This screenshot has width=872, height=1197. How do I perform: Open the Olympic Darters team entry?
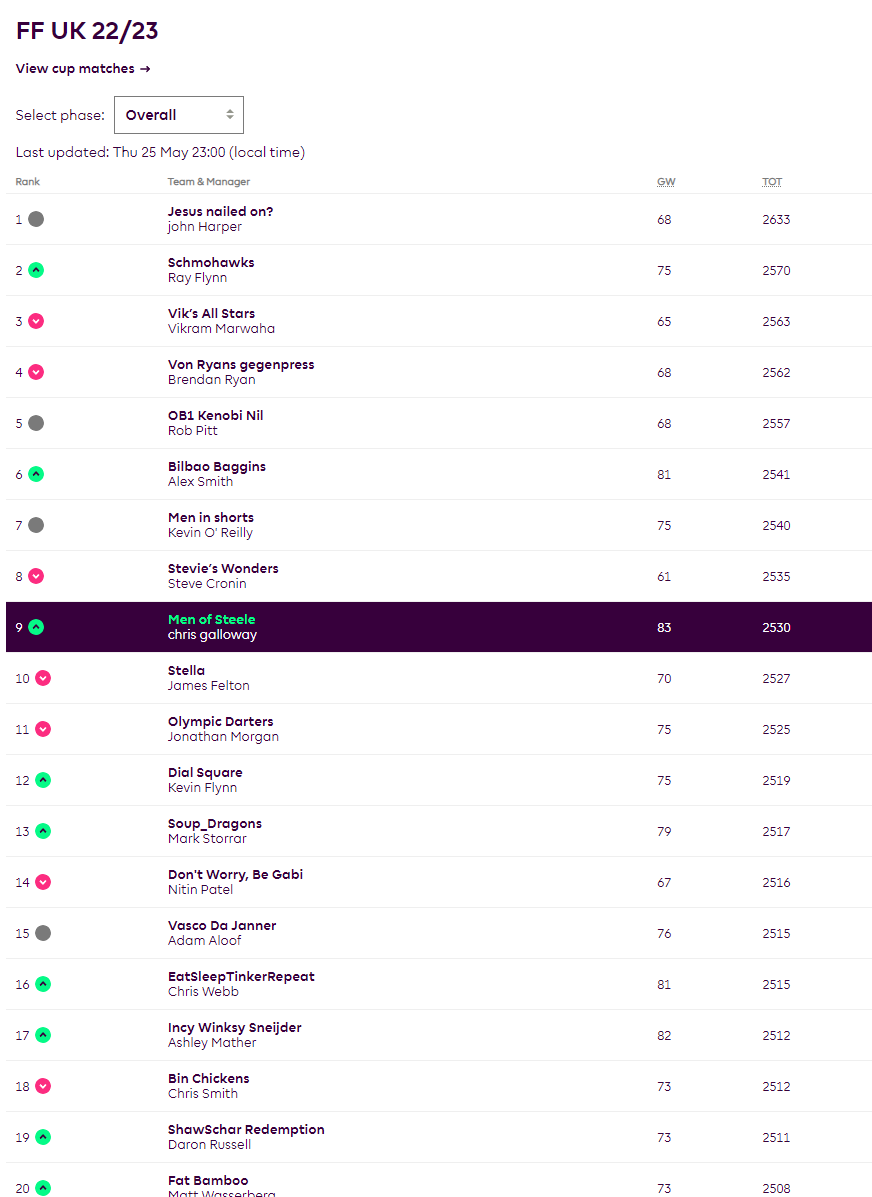(x=220, y=722)
